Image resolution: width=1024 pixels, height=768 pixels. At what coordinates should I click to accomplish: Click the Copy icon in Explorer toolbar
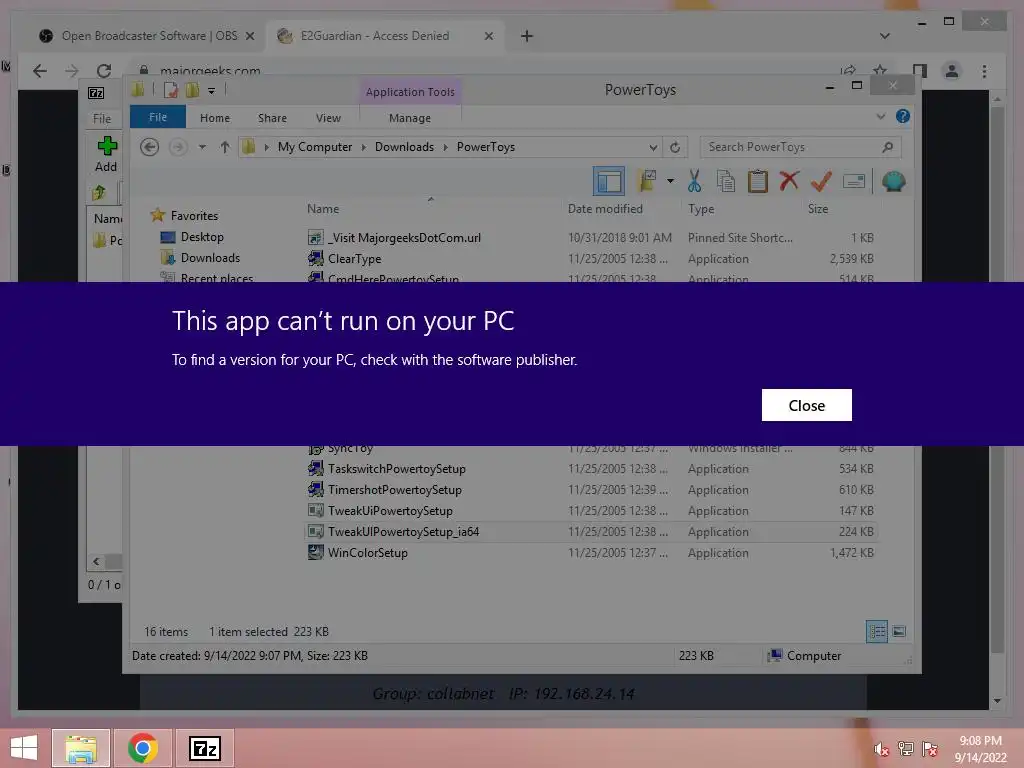(x=726, y=181)
